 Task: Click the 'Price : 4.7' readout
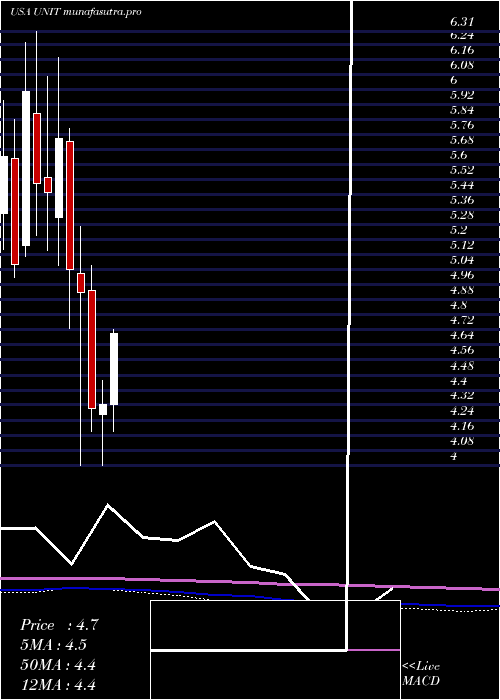coord(58,625)
